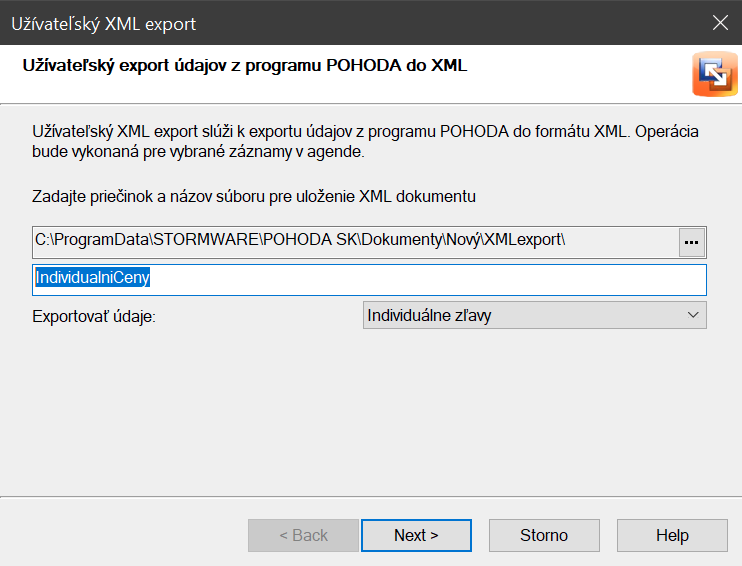
Task: Click the Zadajte priečinok a názov súboru label
Action: (x=253, y=196)
